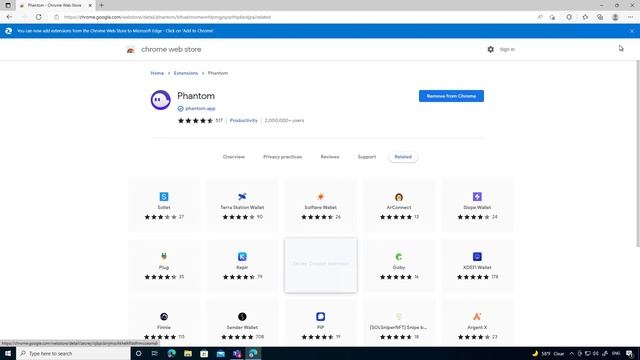640x360 pixels.
Task: Click the browser address bar URL
Action: 167,17
